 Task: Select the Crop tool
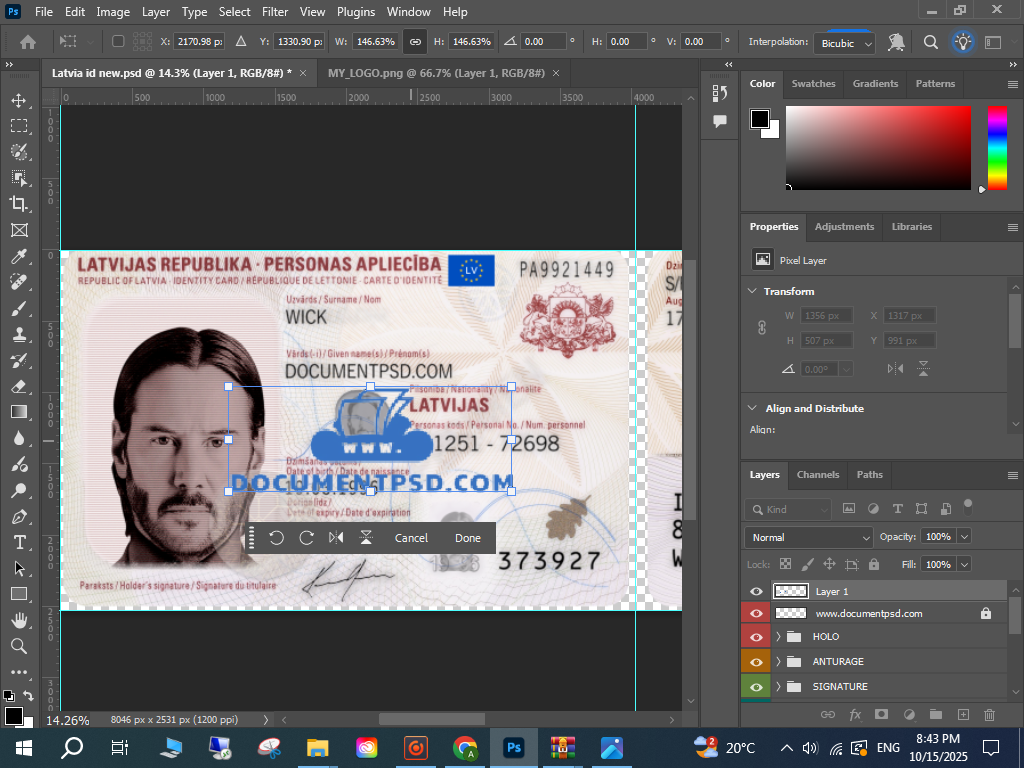click(19, 204)
